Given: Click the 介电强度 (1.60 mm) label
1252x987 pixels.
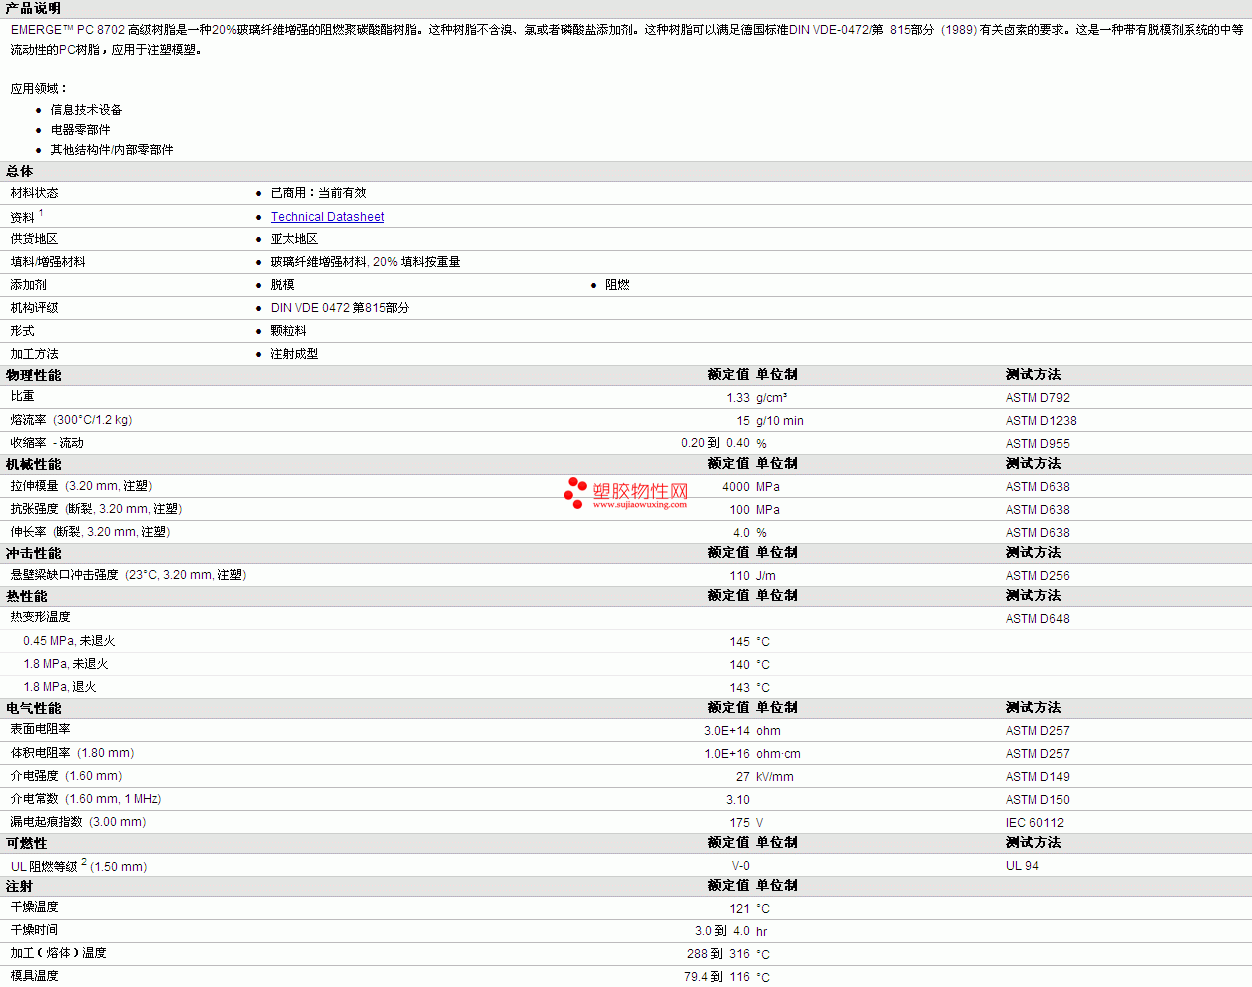Looking at the screenshot, I should tap(66, 776).
